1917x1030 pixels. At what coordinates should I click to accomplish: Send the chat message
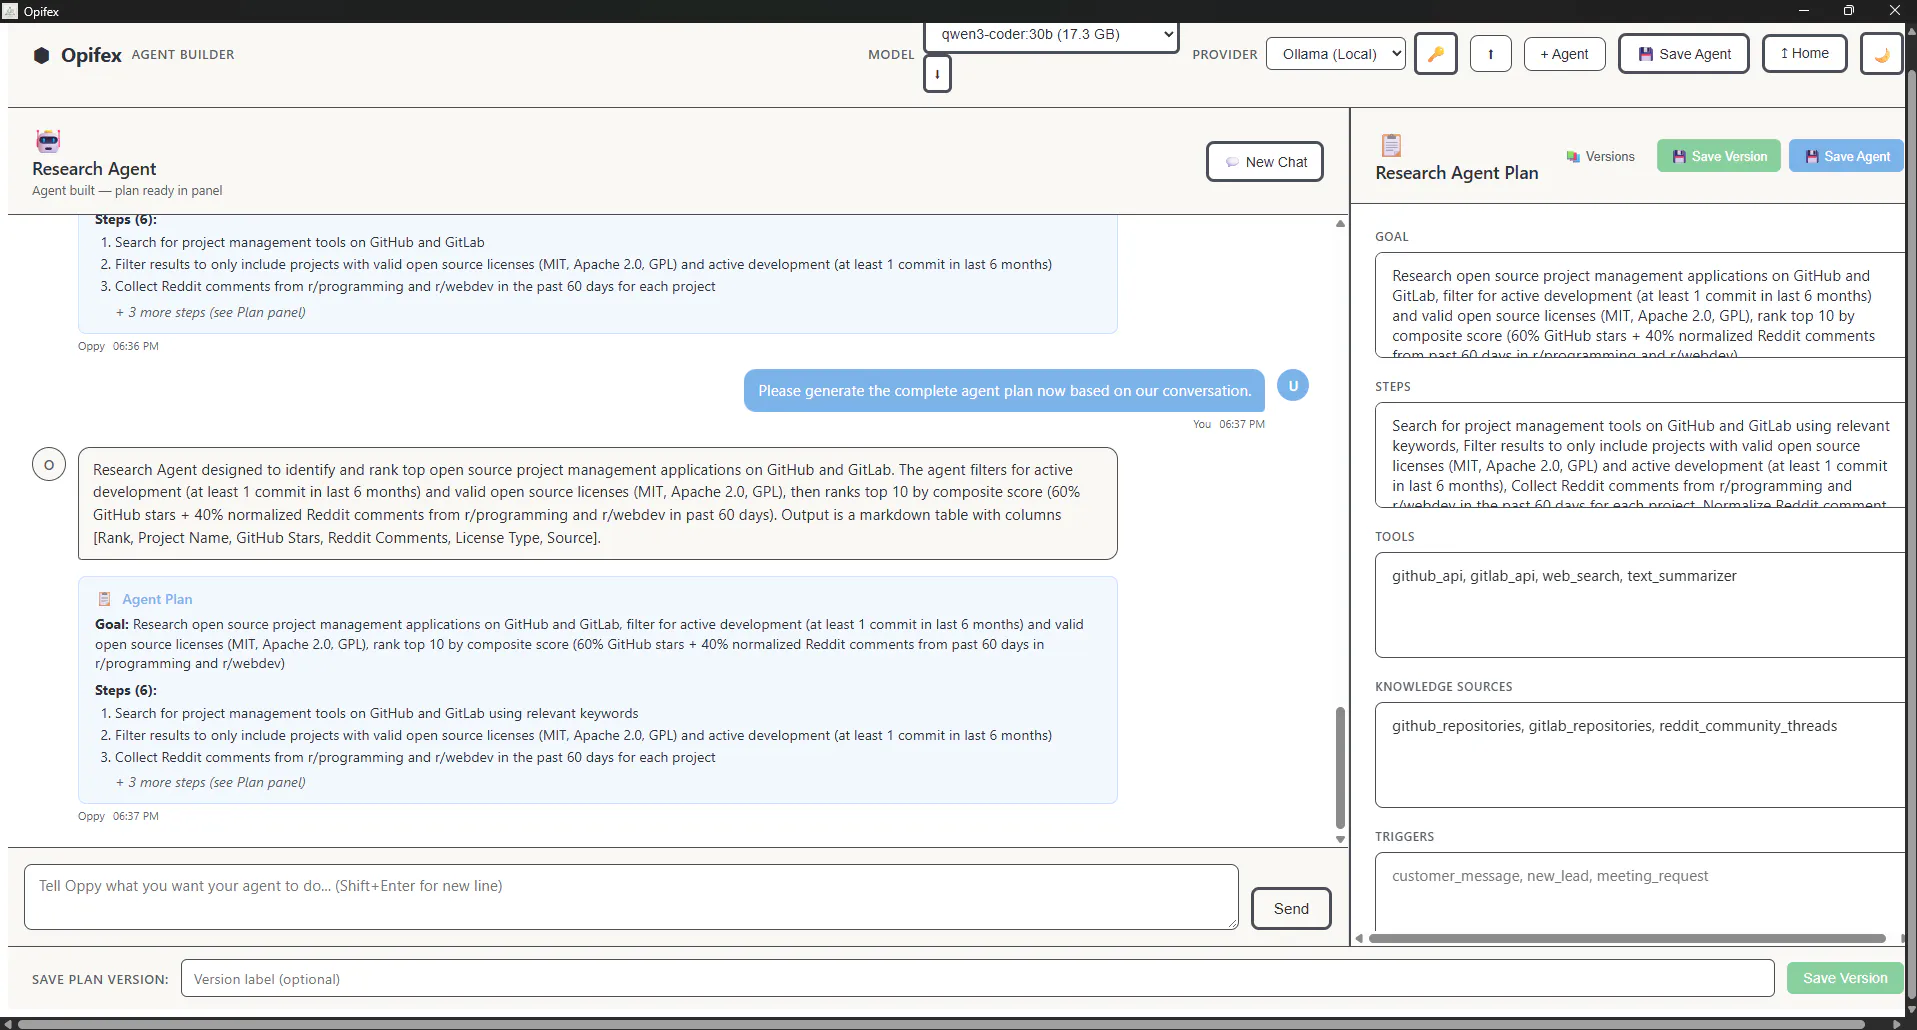coord(1291,908)
